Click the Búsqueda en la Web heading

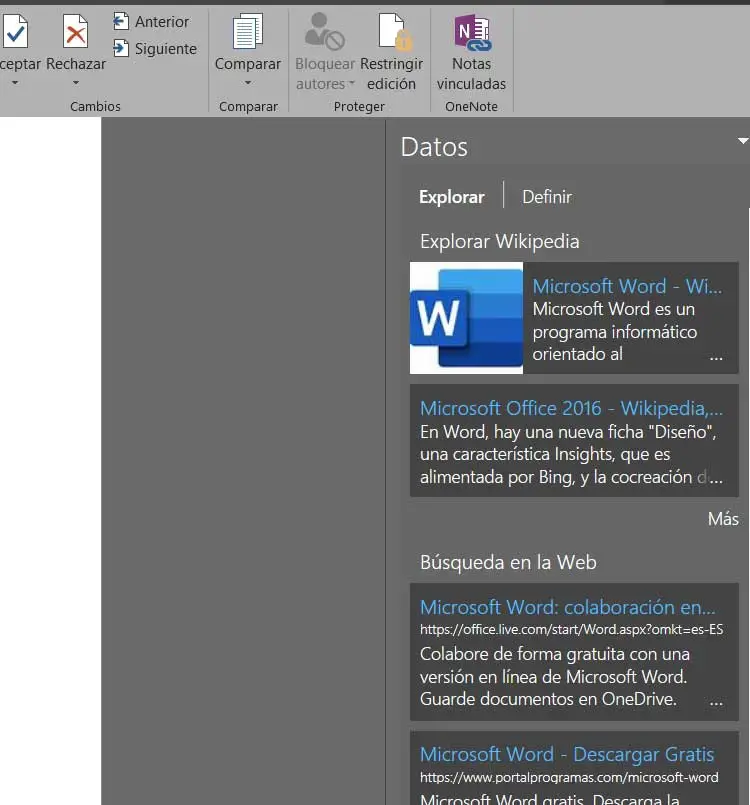point(508,562)
